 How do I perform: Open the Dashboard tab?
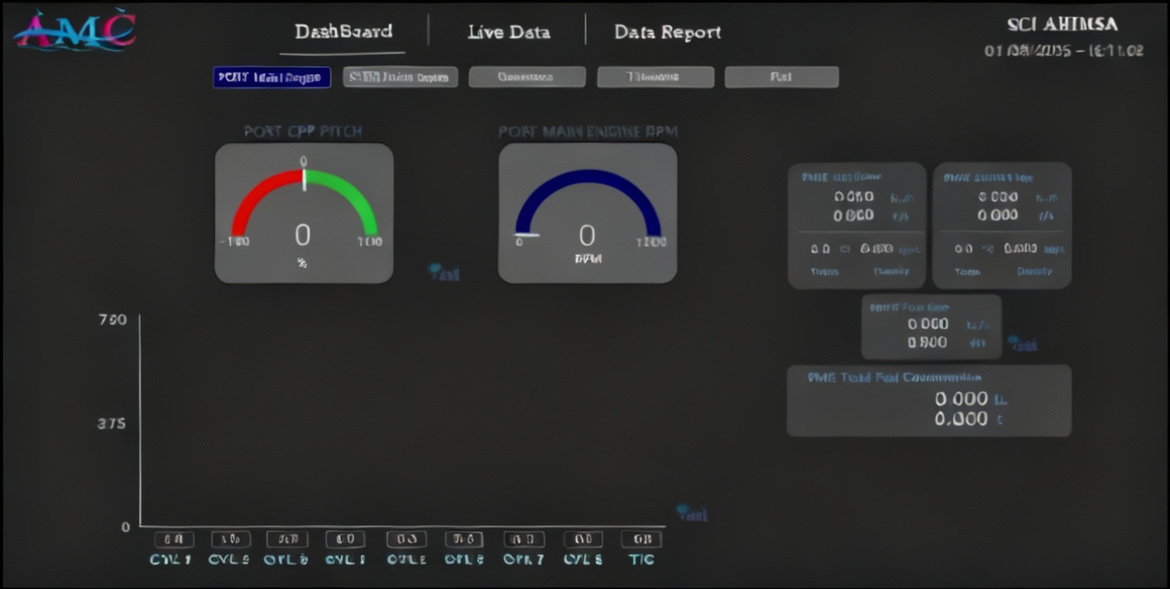tap(343, 32)
